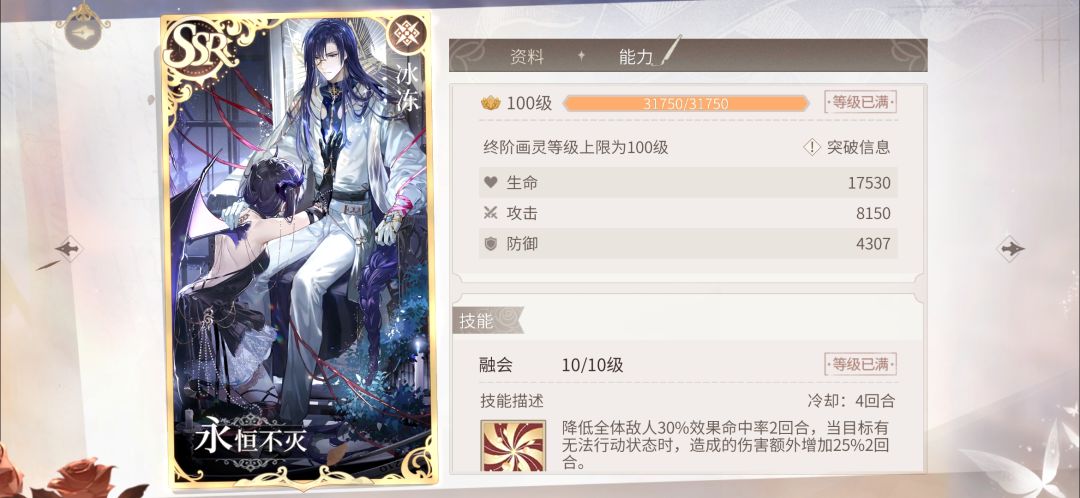
Task: Select the 能力 tab
Action: 636,56
